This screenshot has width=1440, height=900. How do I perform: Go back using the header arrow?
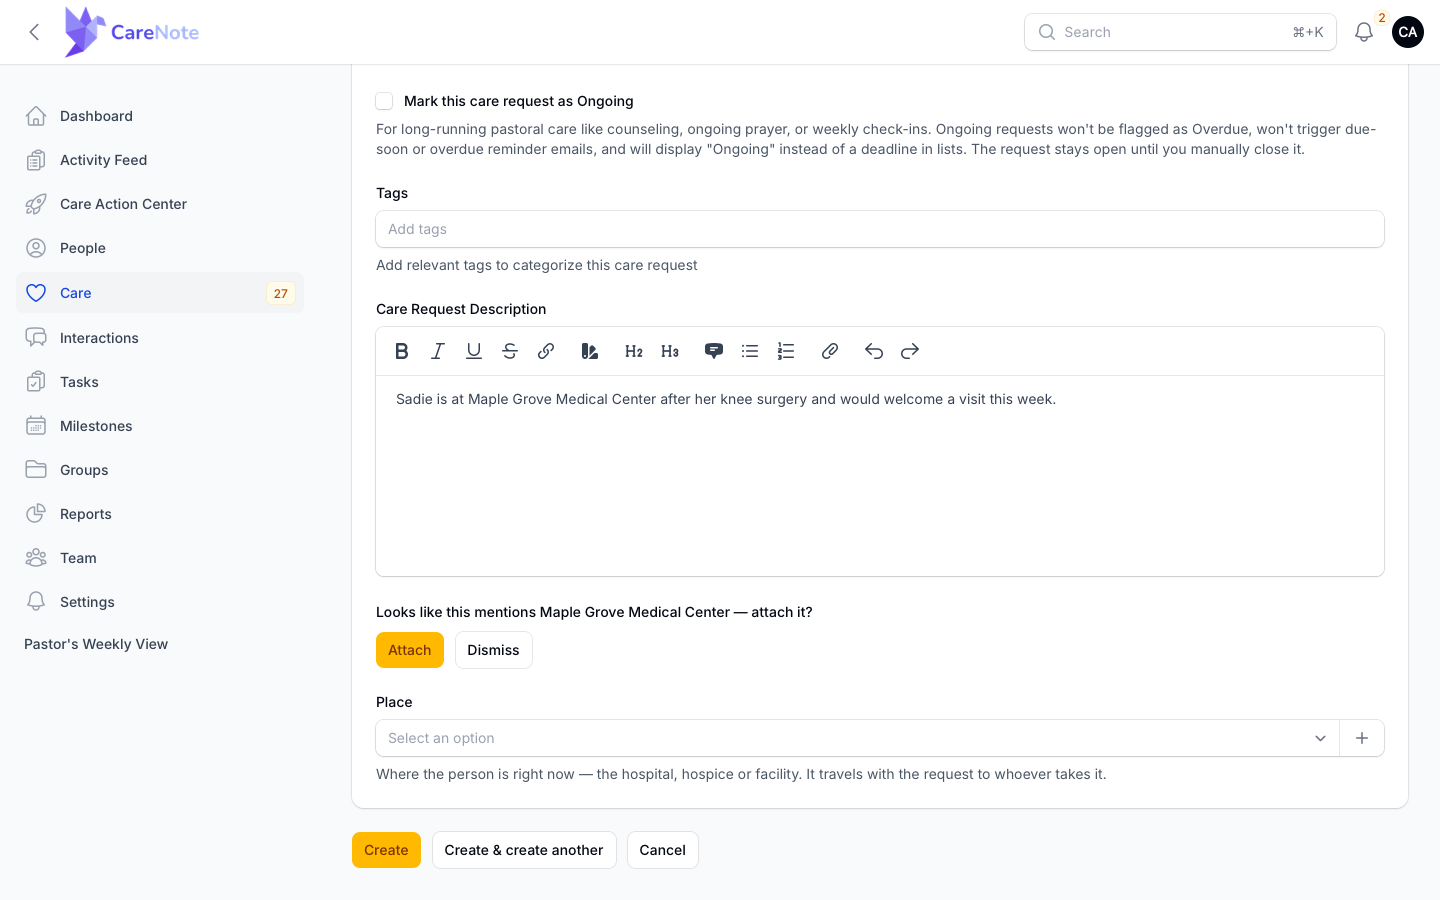[x=34, y=32]
